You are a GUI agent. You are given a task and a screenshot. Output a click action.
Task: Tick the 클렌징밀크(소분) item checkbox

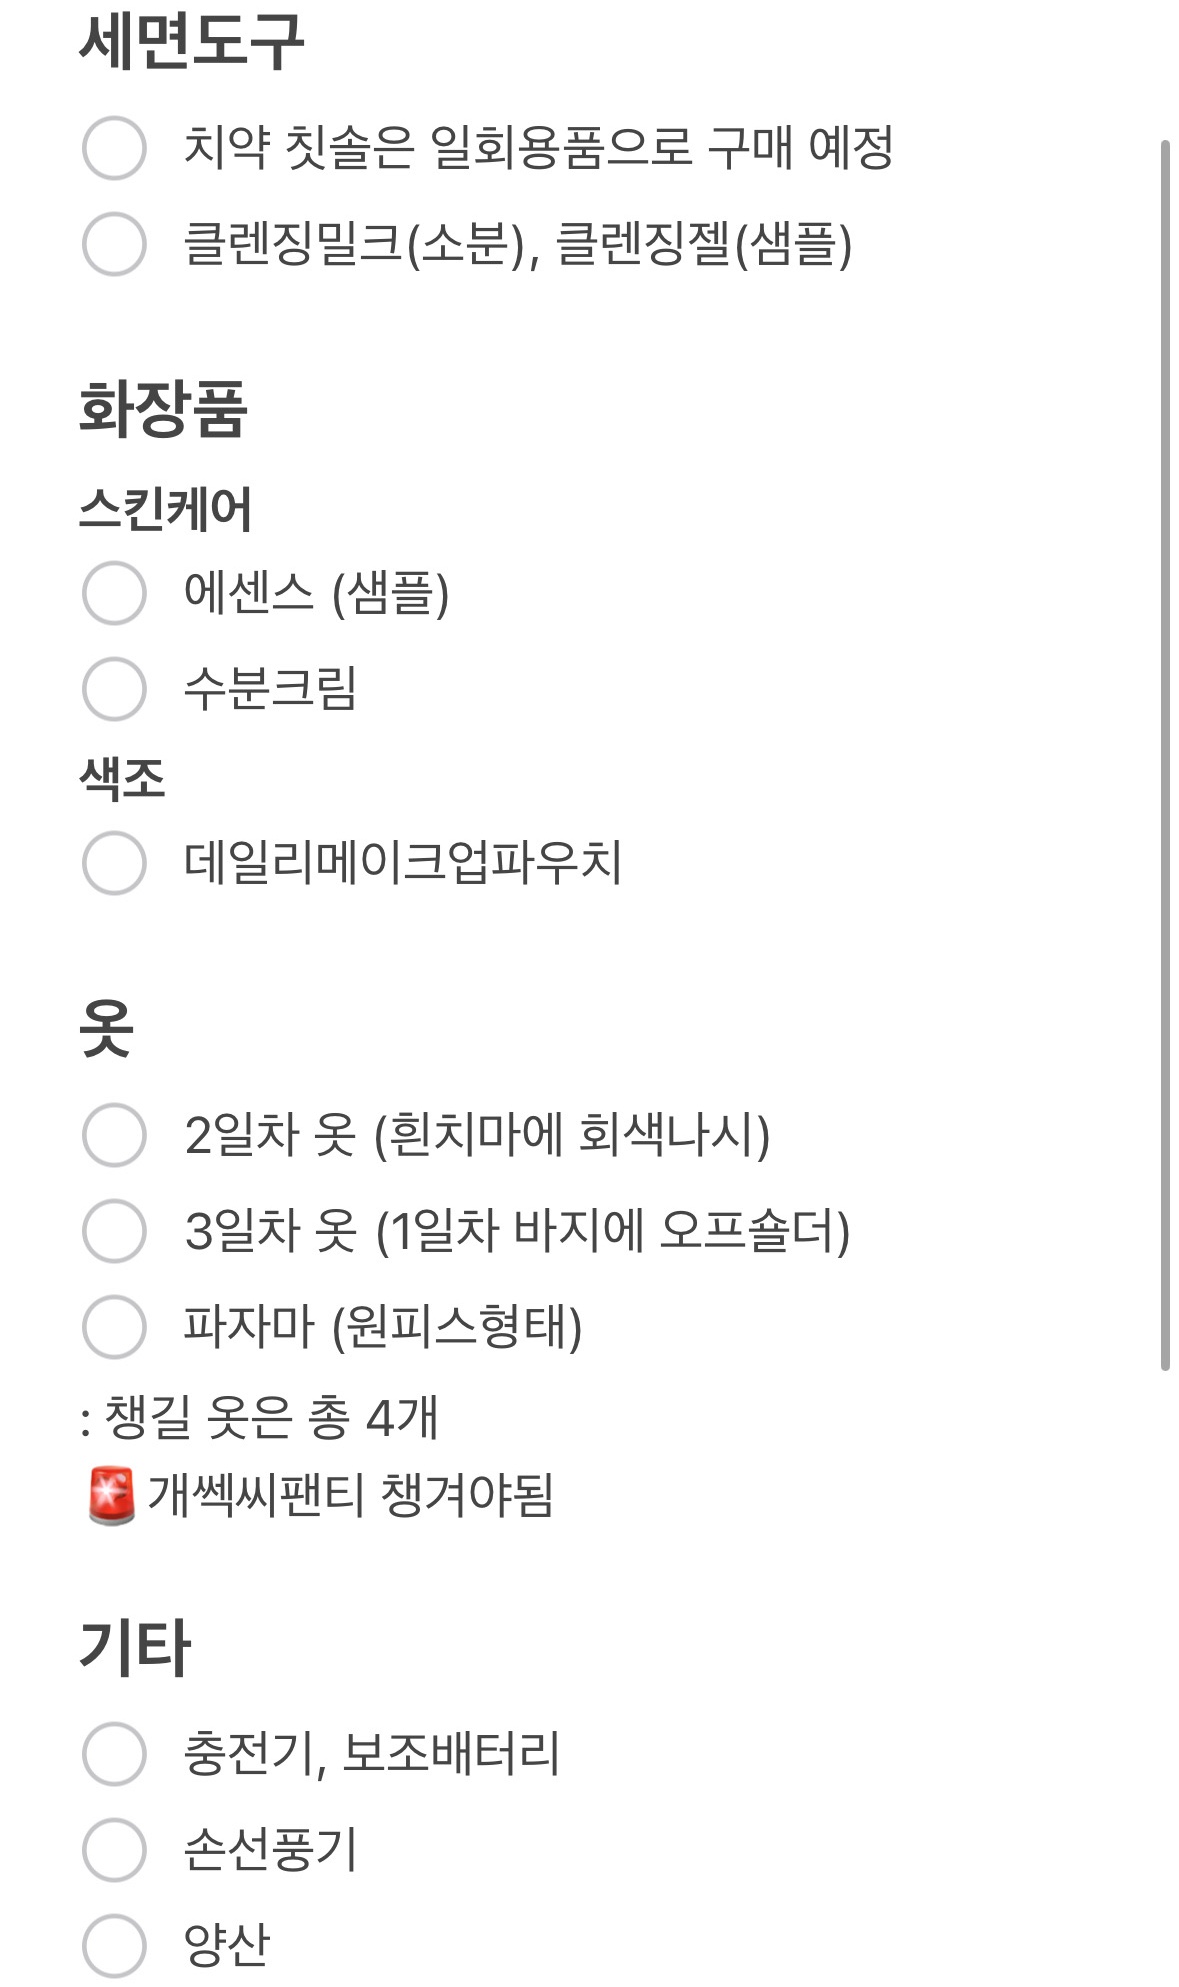[x=114, y=243]
